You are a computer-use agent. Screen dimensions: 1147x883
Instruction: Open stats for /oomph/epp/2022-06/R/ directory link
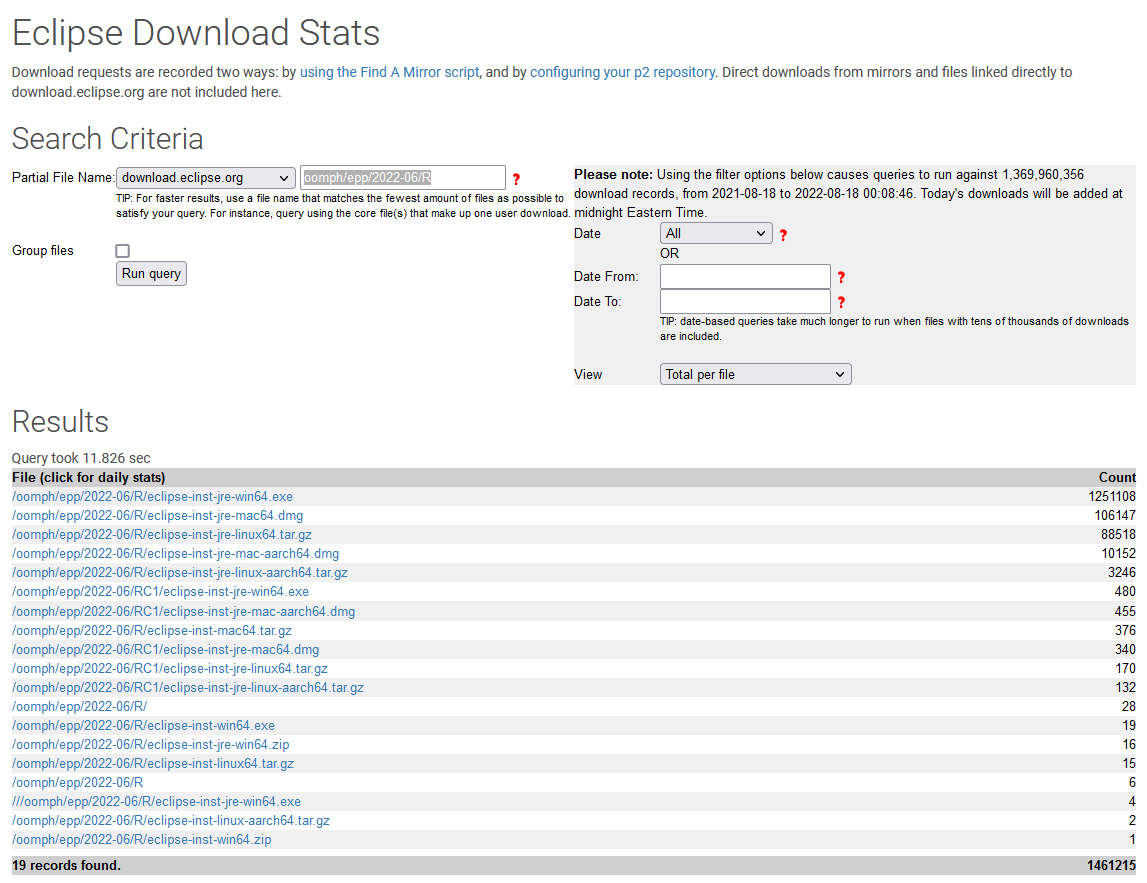tap(80, 707)
